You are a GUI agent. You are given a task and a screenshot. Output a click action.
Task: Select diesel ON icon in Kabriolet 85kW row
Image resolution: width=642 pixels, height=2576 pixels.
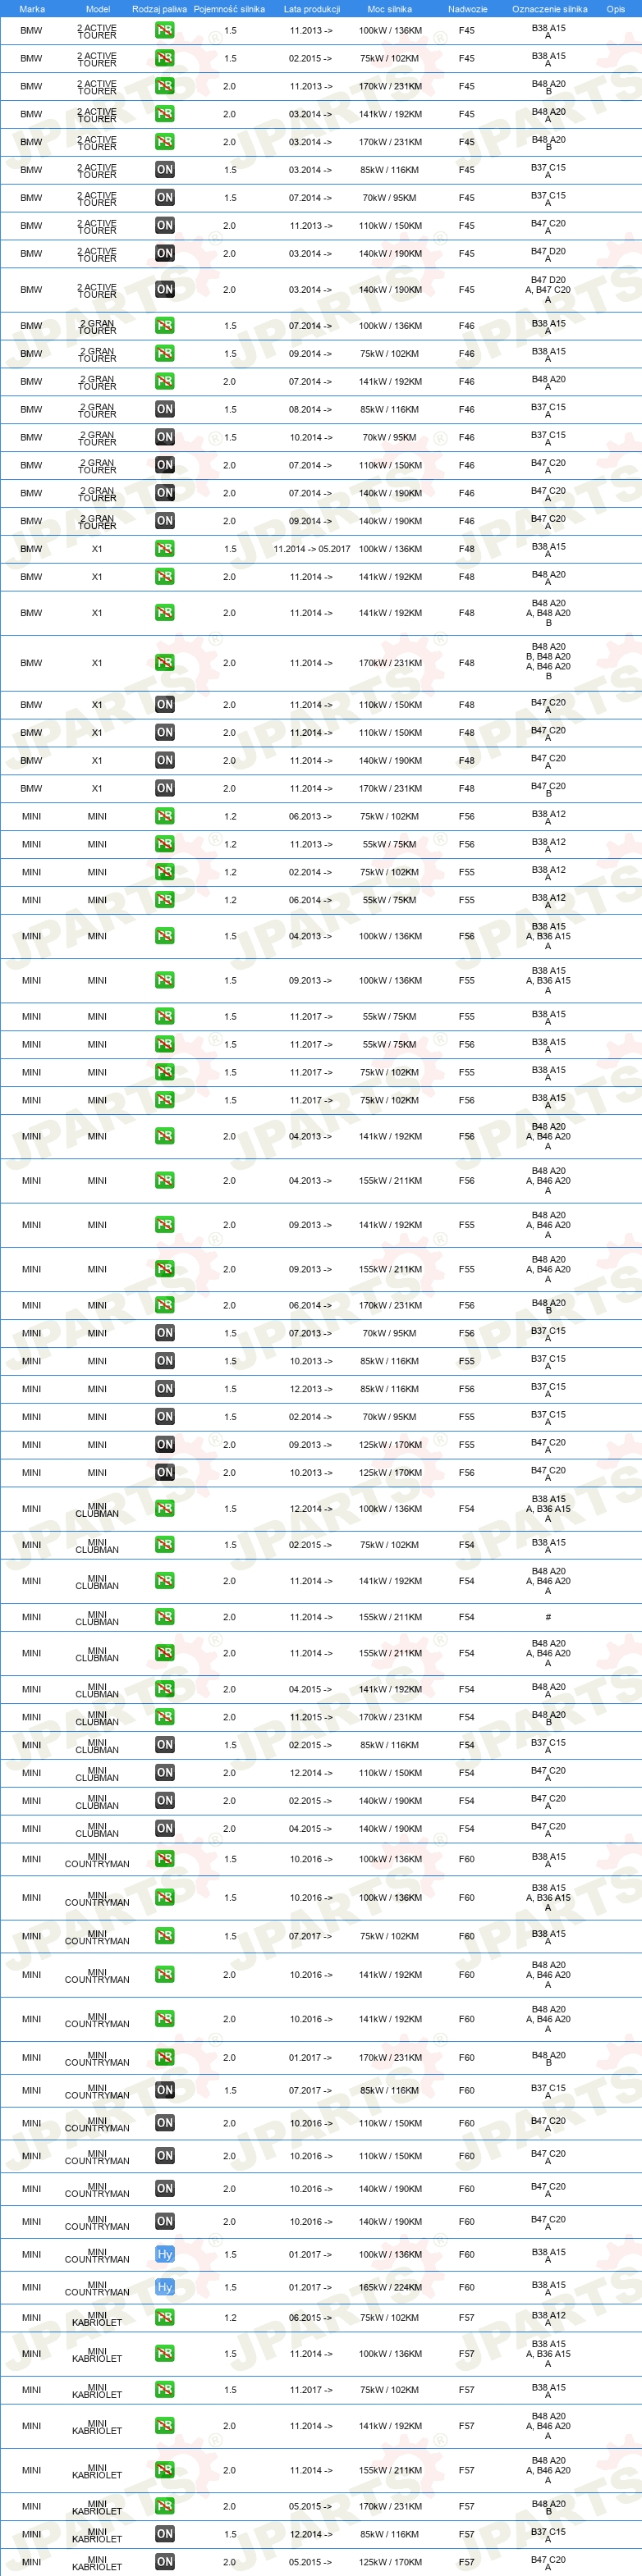pyautogui.click(x=165, y=2534)
